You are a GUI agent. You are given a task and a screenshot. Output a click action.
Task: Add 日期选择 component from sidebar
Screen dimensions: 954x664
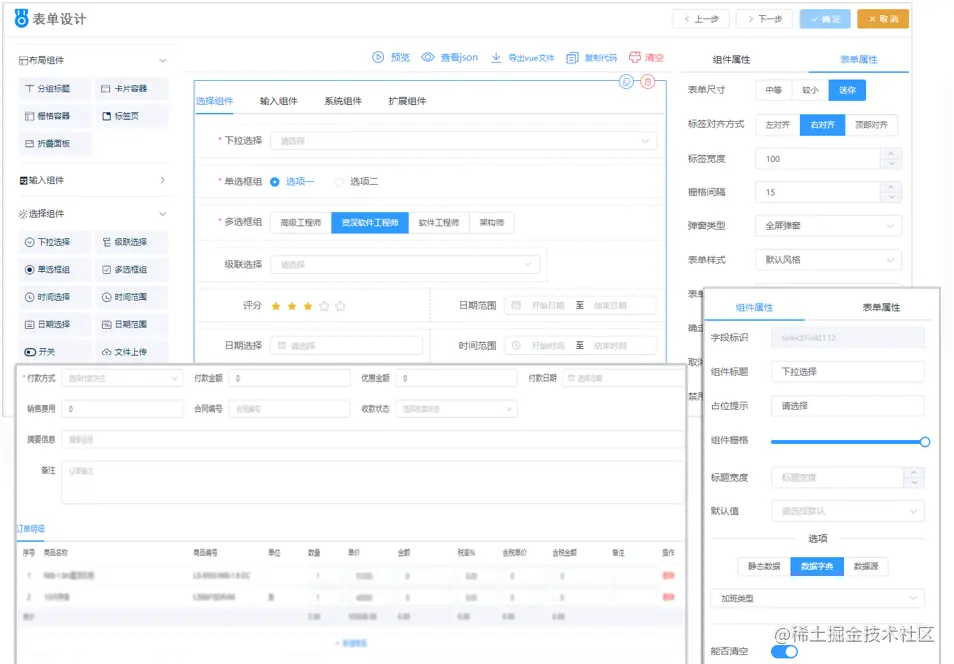pyautogui.click(x=54, y=324)
